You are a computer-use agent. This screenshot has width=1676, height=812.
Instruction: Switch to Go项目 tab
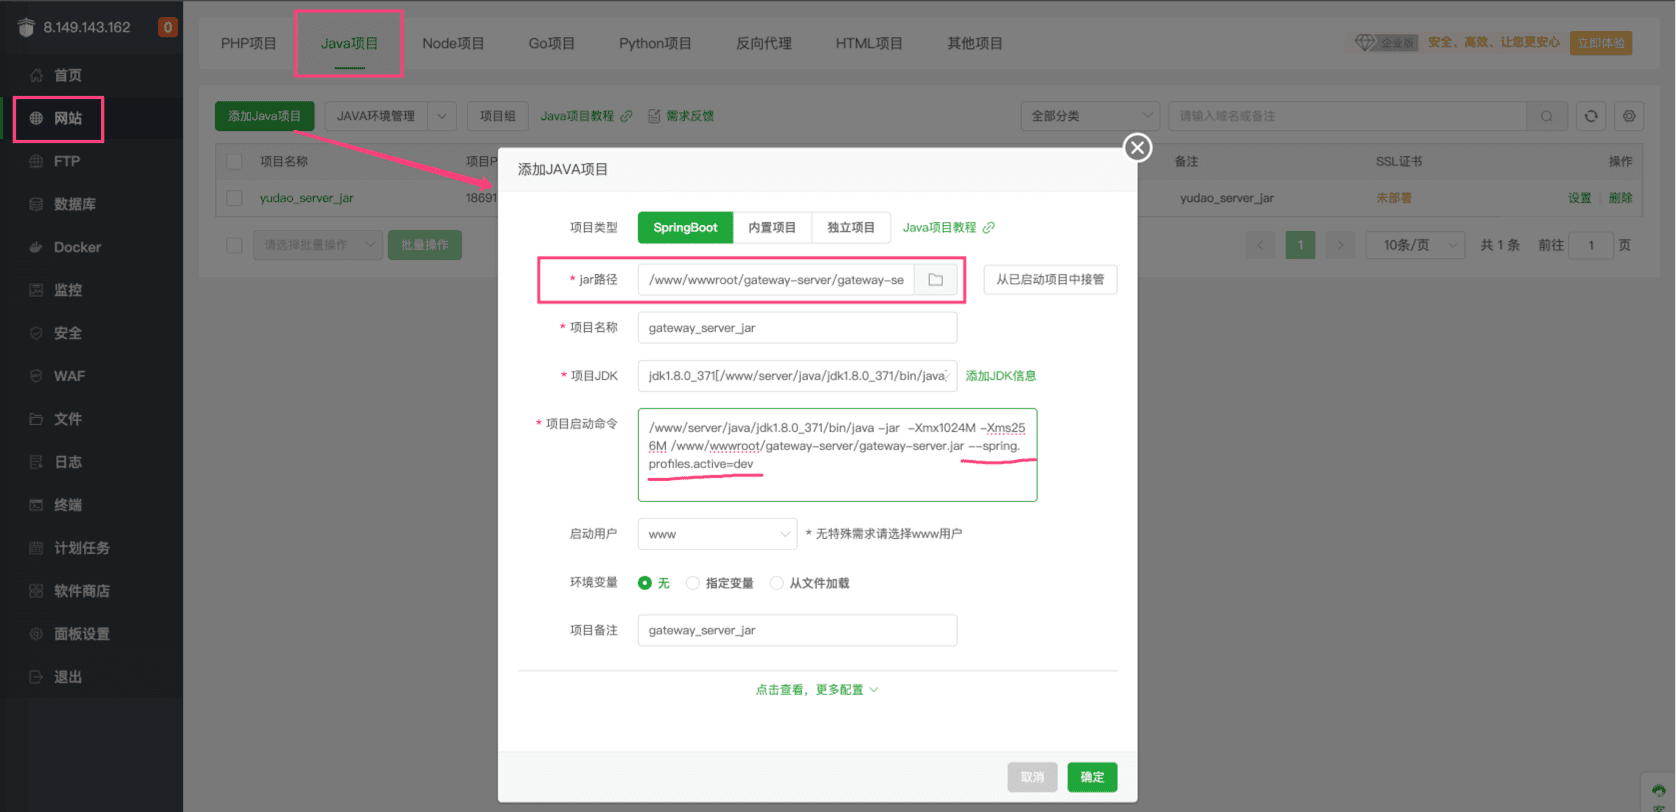click(x=551, y=43)
